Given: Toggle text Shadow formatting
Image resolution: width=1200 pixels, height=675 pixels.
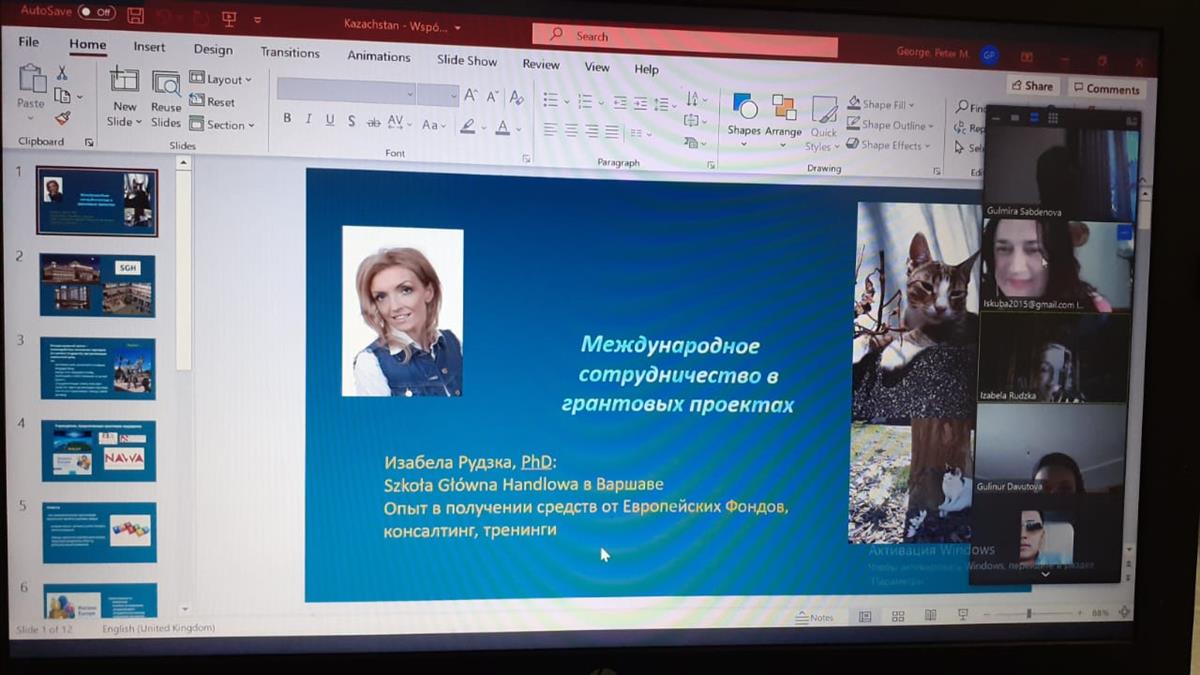Looking at the screenshot, I should click(351, 121).
